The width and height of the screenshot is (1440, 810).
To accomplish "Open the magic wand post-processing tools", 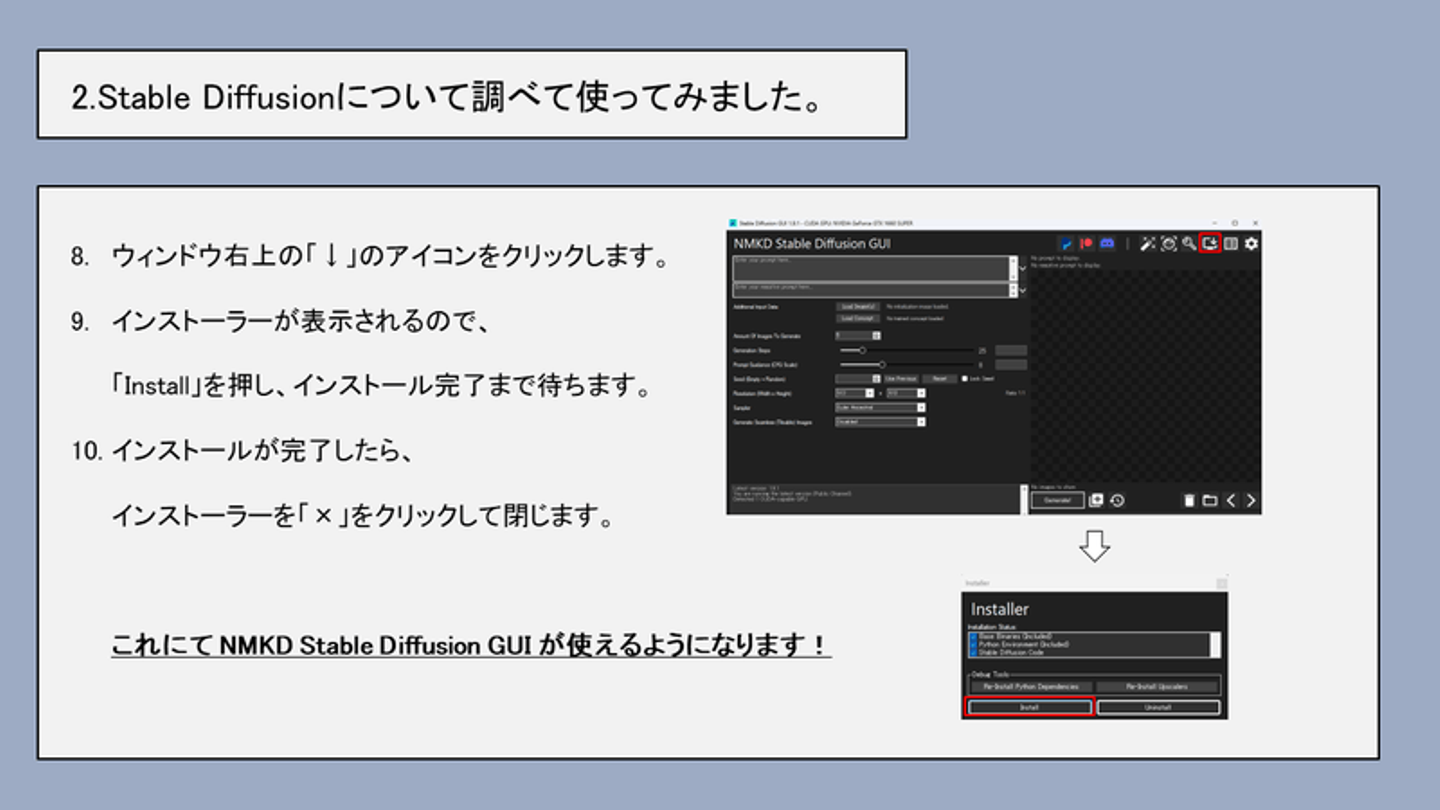I will [1147, 243].
